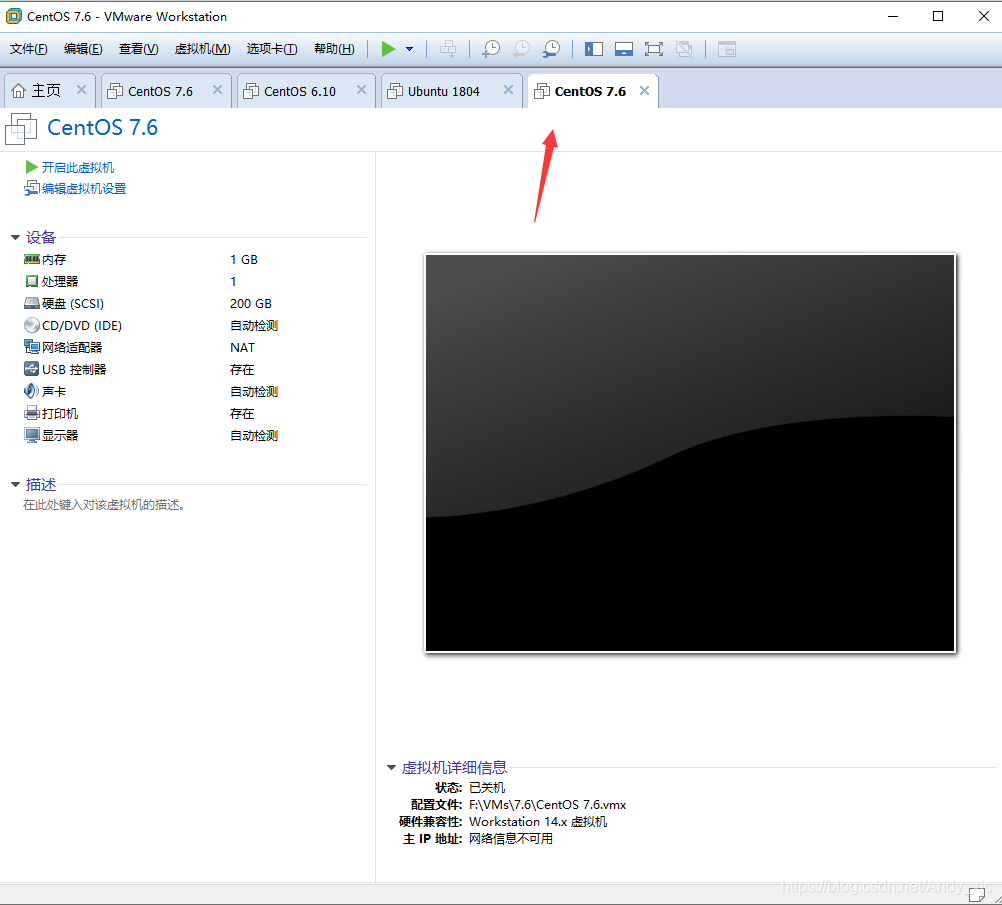Toggle the library sidebar view icon
This screenshot has width=1002, height=905.
594,49
